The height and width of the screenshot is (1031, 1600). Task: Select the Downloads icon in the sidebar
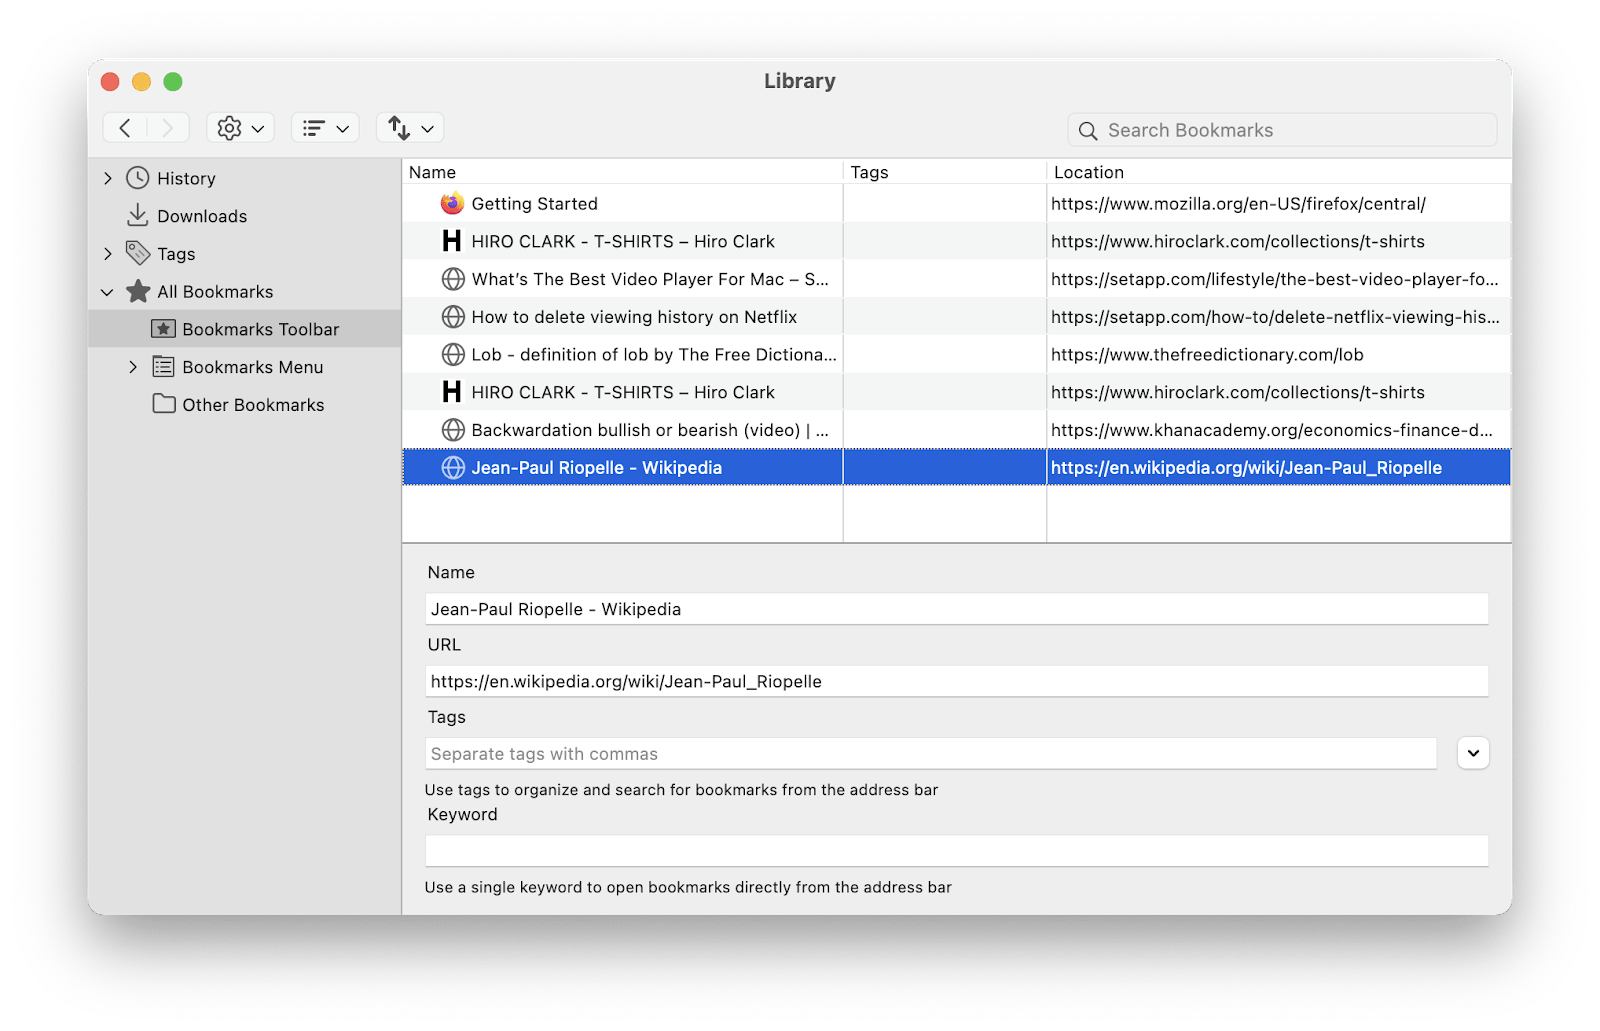coord(137,215)
